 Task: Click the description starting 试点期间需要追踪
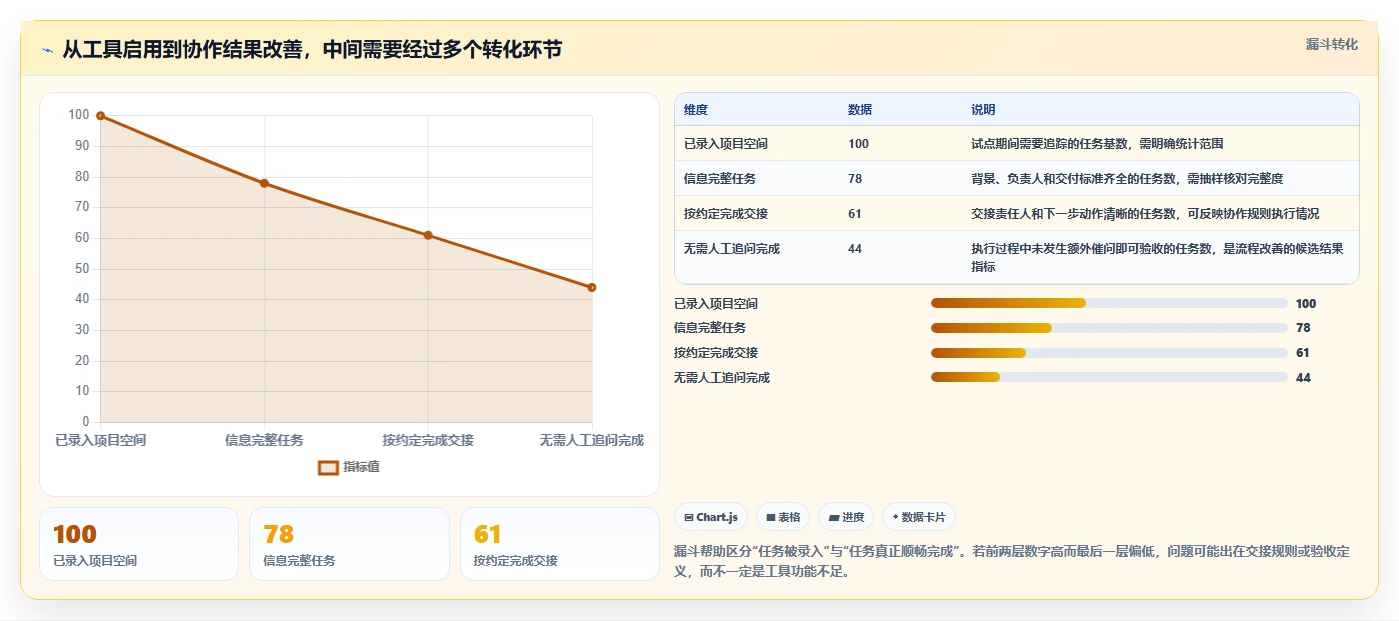tap(1097, 144)
